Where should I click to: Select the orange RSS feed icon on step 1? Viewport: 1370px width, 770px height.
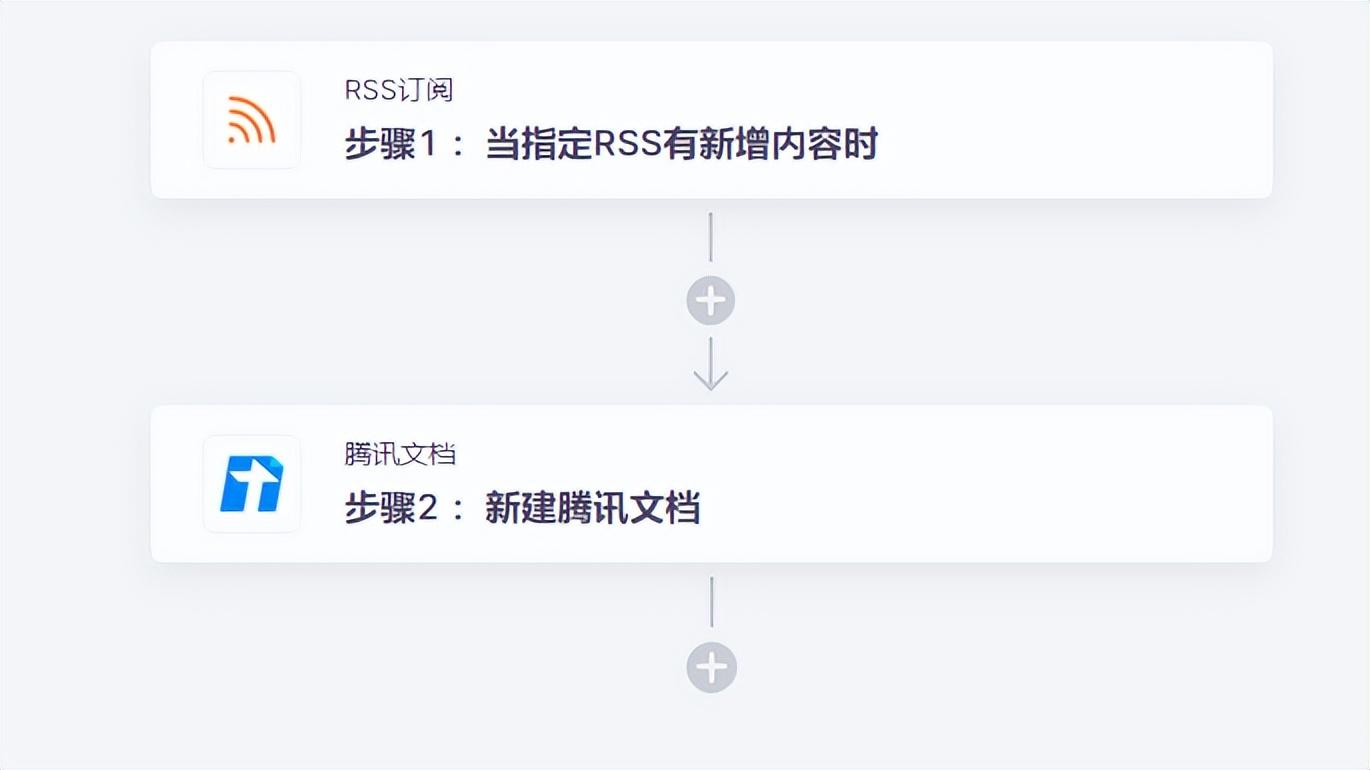(x=252, y=120)
